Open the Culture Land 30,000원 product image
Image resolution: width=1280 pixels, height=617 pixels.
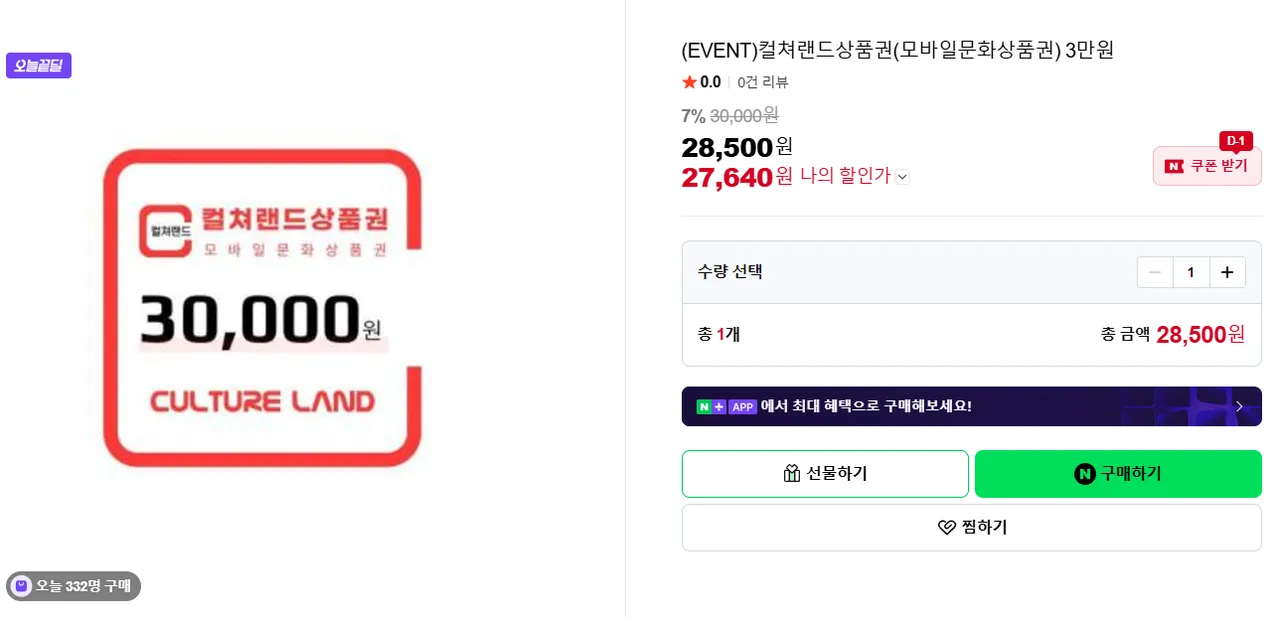tap(262, 308)
